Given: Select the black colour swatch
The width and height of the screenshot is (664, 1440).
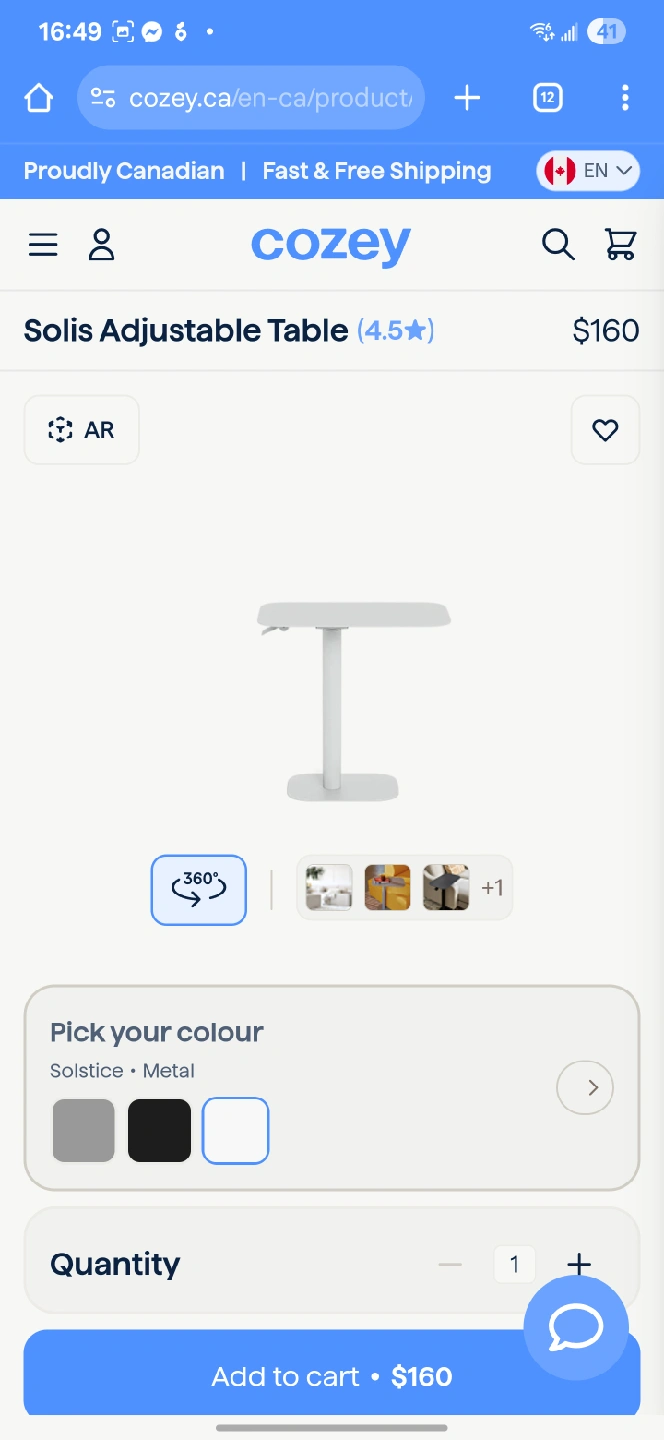Looking at the screenshot, I should (x=159, y=1131).
